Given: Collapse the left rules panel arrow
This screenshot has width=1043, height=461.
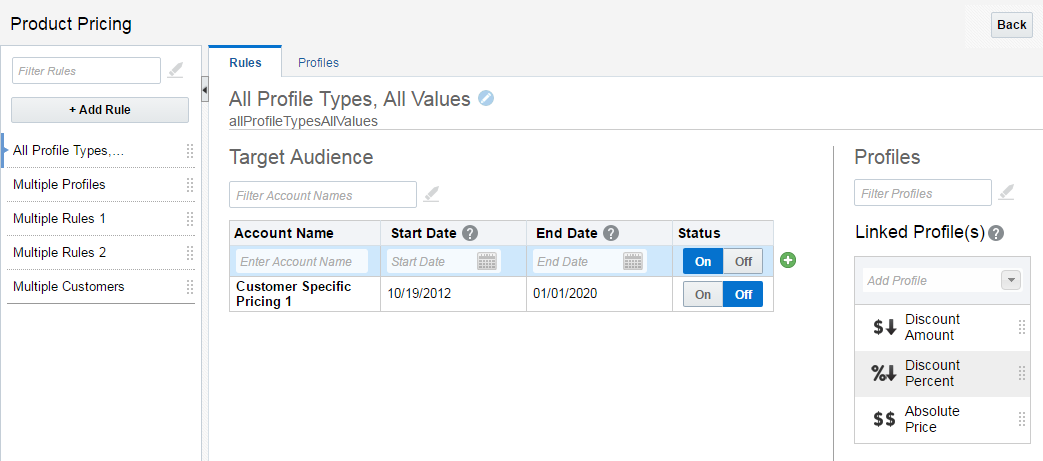Looking at the screenshot, I should pos(204,91).
